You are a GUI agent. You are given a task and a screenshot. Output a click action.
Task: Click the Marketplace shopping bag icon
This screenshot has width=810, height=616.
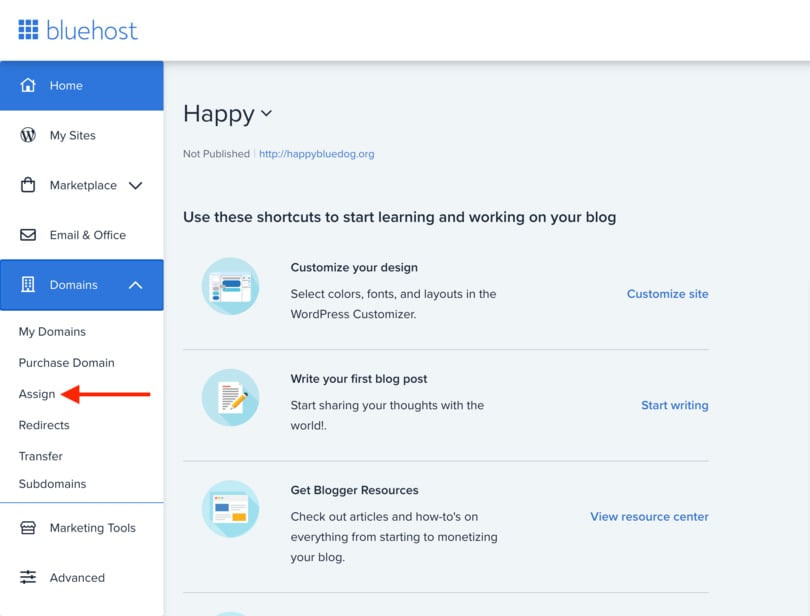click(28, 184)
